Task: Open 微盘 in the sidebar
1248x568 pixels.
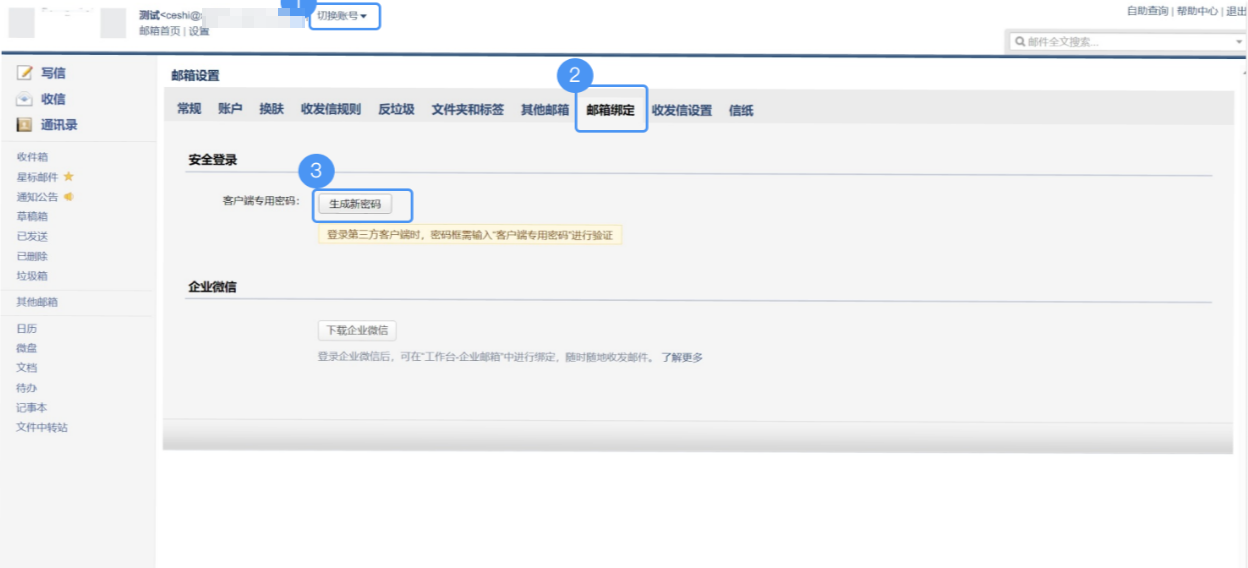Action: (x=27, y=348)
